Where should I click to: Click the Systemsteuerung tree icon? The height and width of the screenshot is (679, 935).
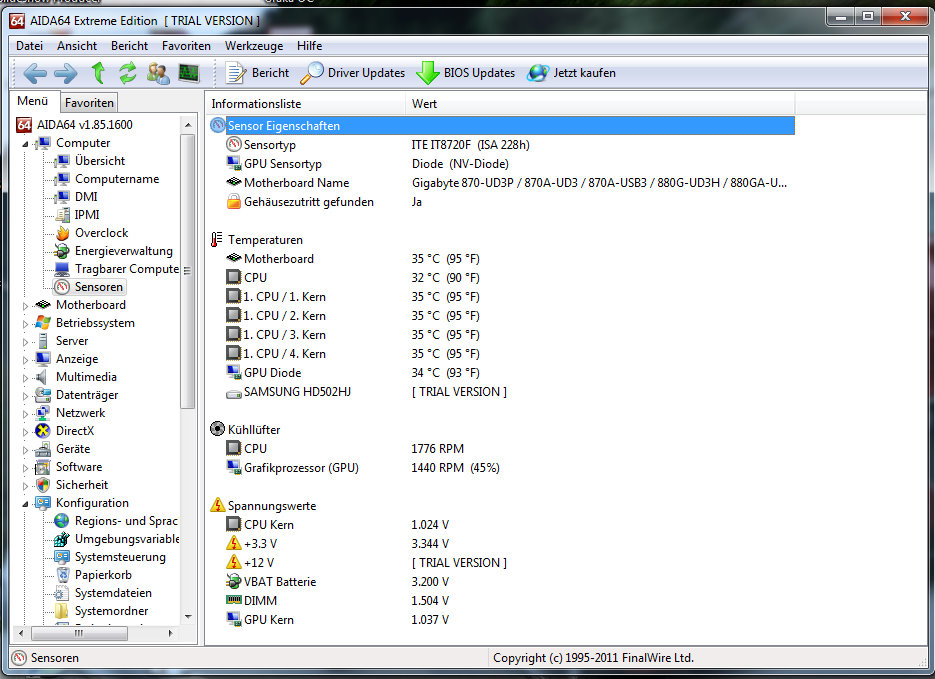point(61,557)
